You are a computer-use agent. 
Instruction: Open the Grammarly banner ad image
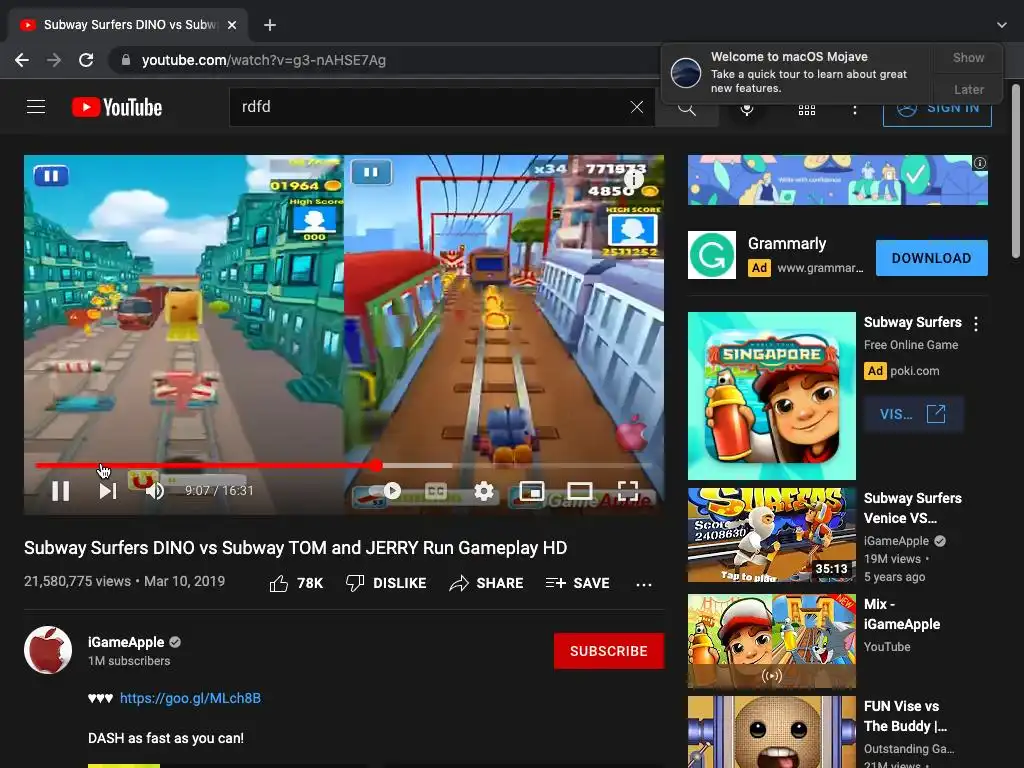point(837,180)
